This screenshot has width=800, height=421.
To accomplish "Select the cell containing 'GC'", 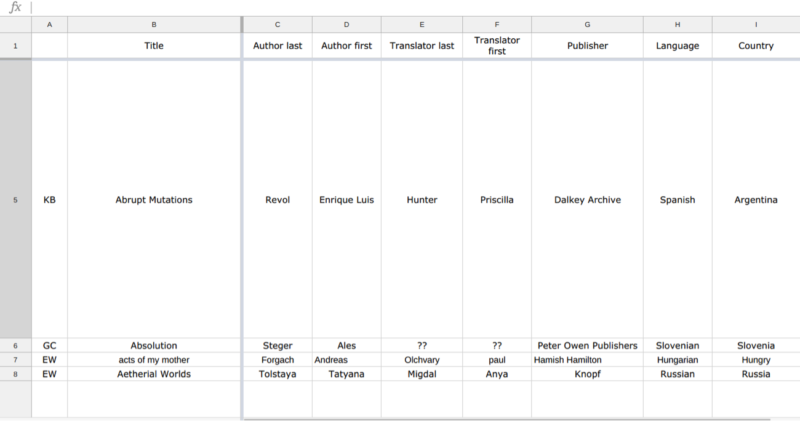I will tap(49, 345).
